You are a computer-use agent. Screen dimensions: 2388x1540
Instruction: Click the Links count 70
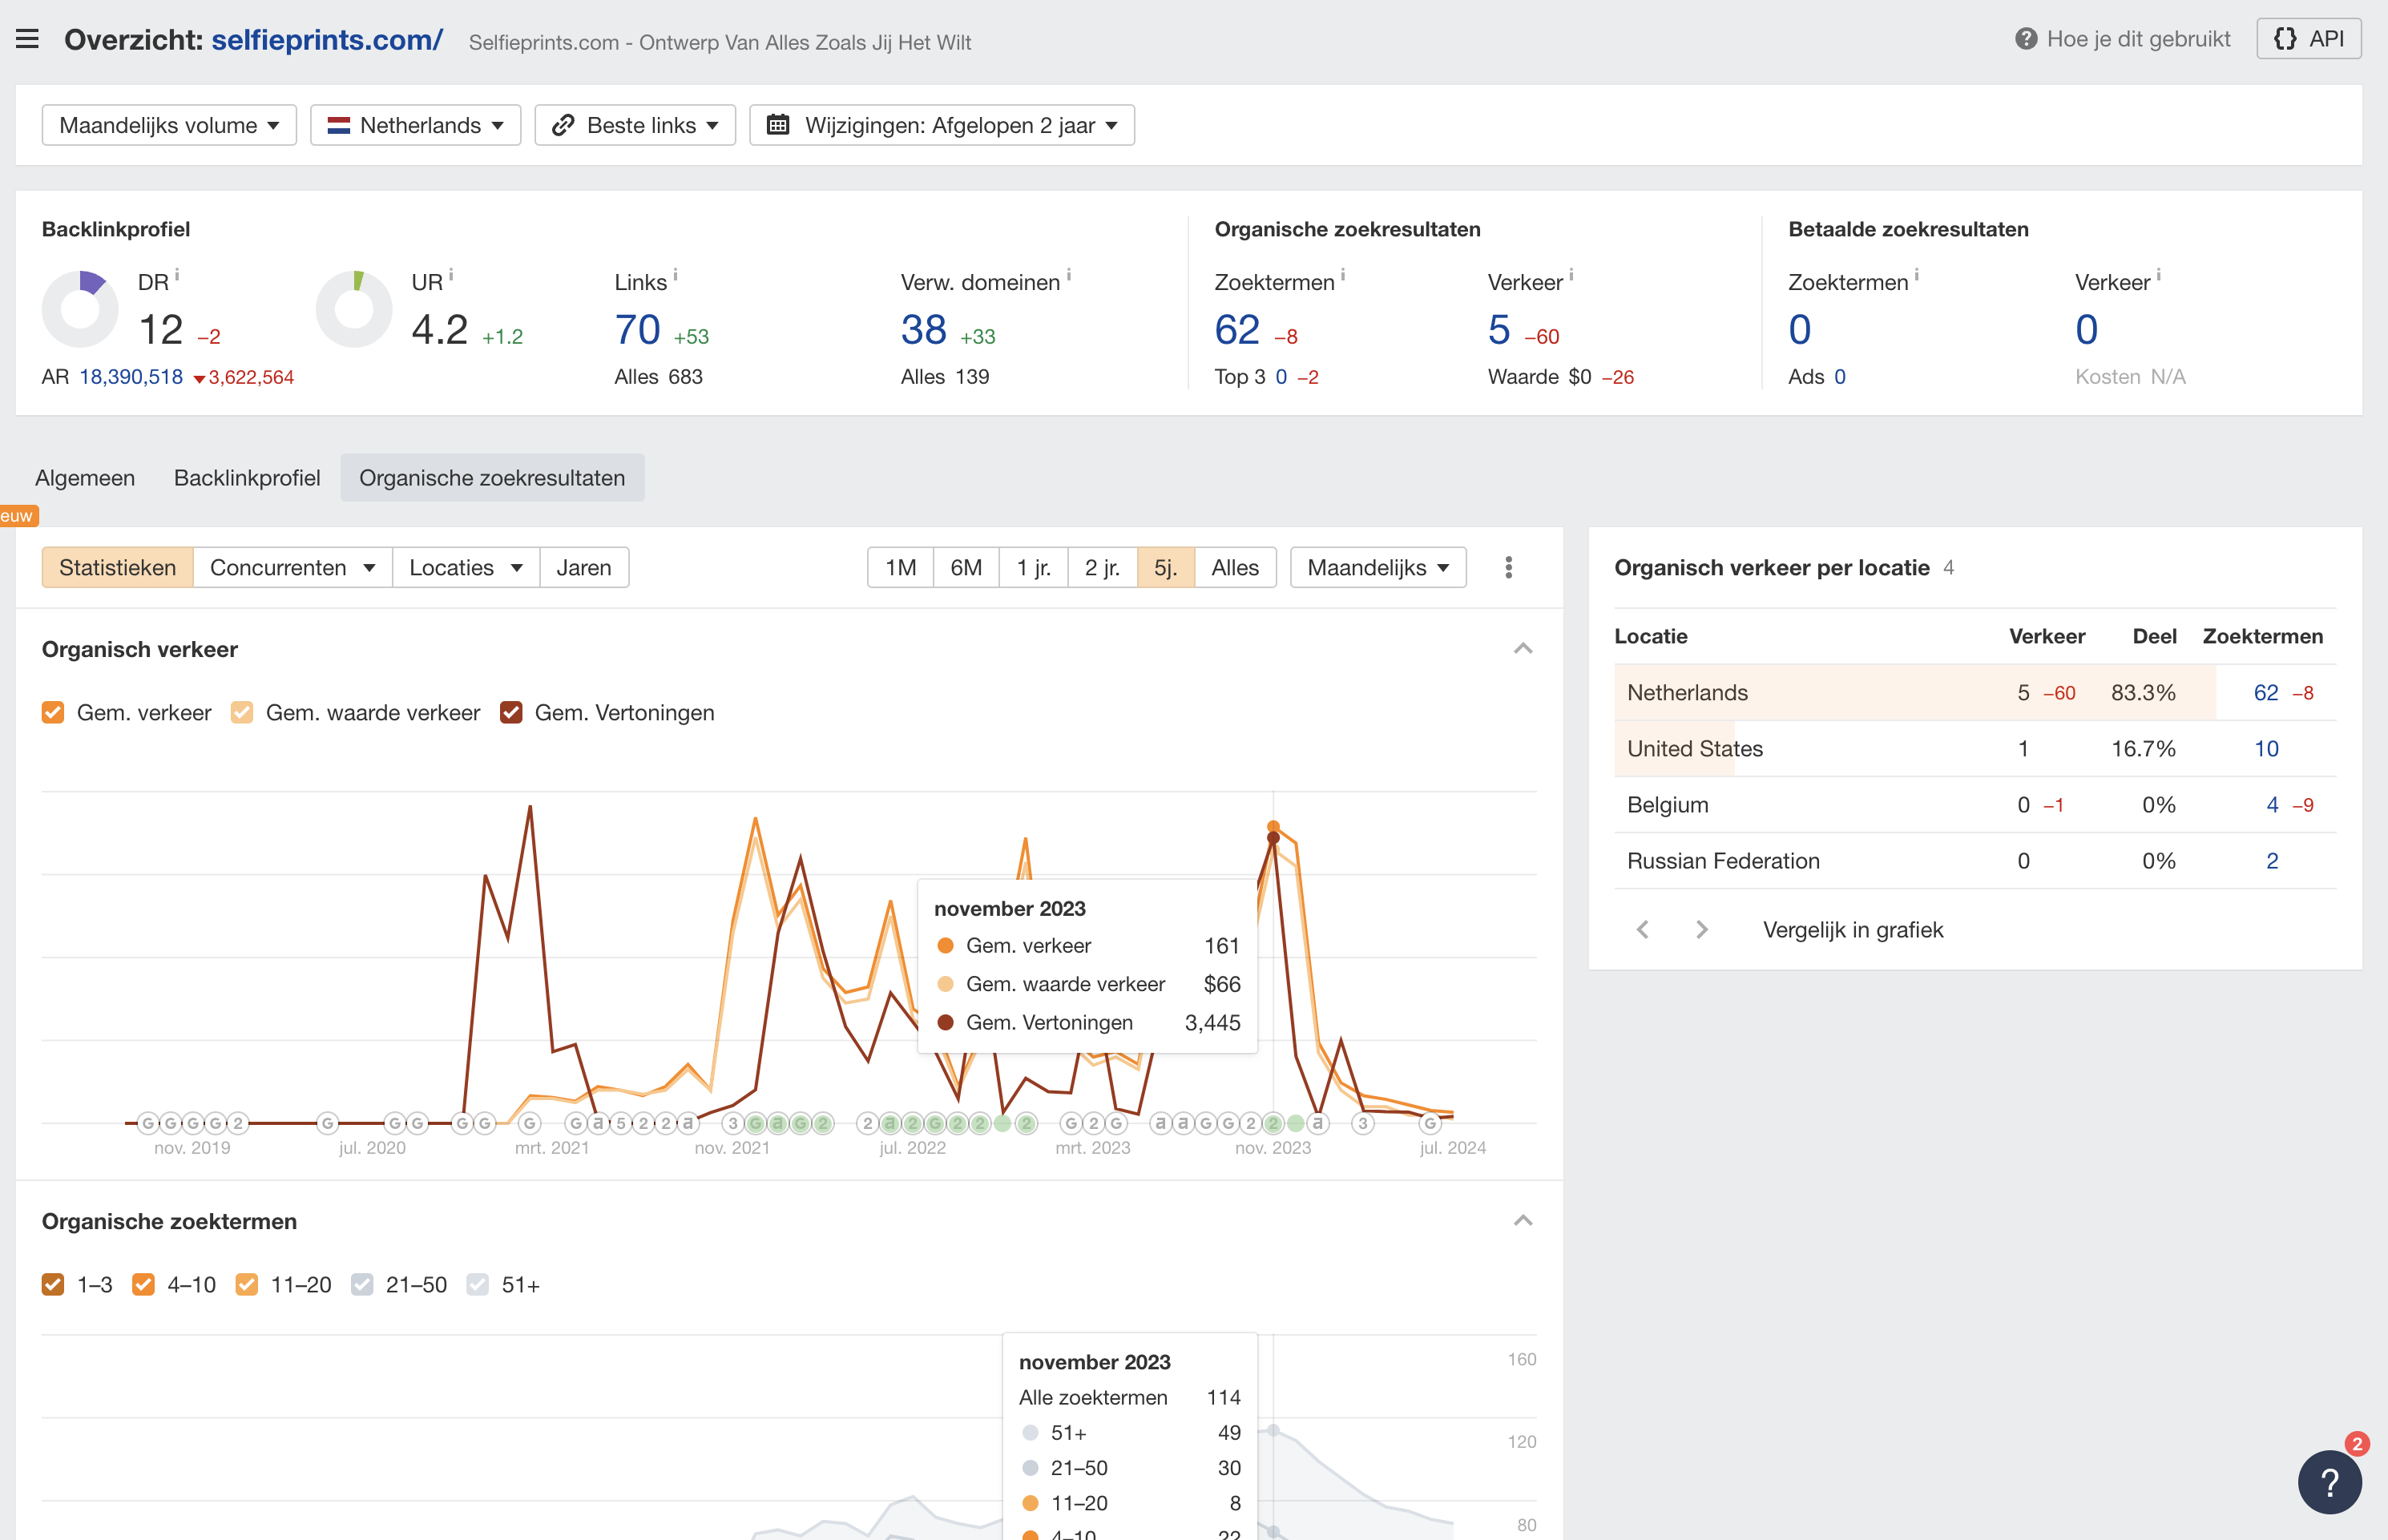pyautogui.click(x=637, y=329)
